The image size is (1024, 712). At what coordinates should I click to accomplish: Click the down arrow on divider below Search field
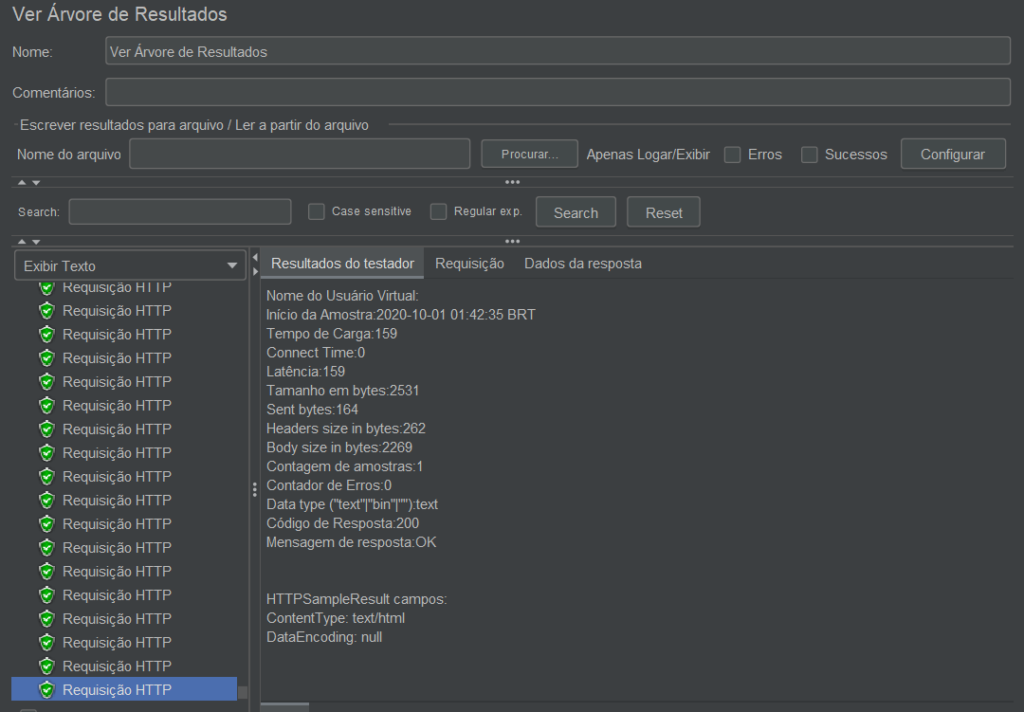pos(36,242)
